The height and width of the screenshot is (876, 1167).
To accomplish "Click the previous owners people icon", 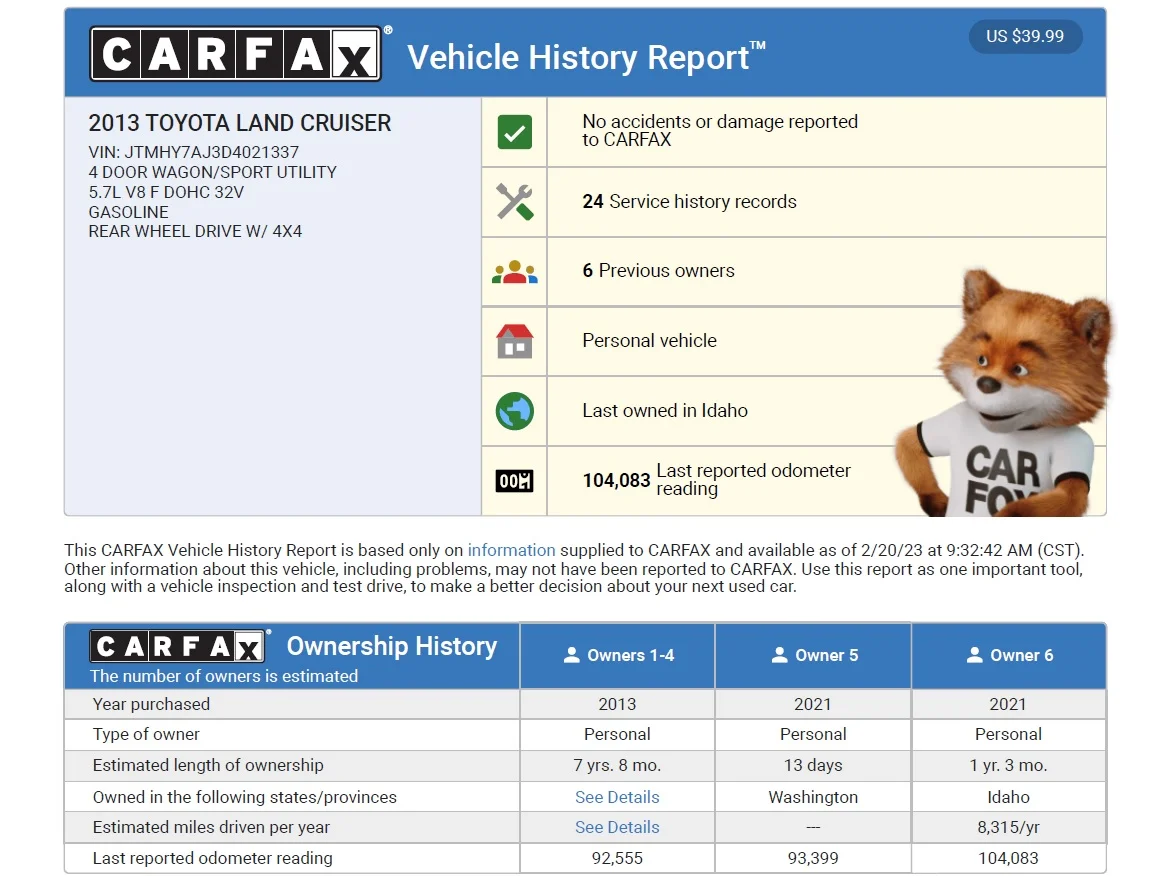I will [x=514, y=272].
